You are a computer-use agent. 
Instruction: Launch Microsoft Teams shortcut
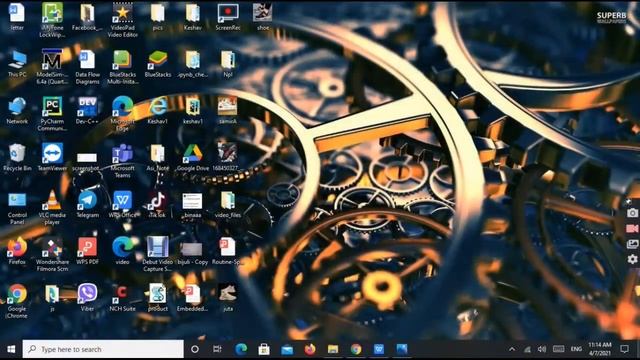point(122,160)
